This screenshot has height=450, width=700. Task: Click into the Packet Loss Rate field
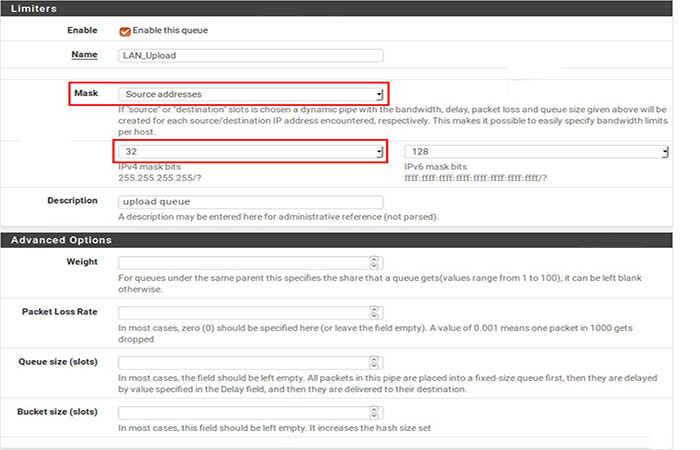click(x=250, y=312)
